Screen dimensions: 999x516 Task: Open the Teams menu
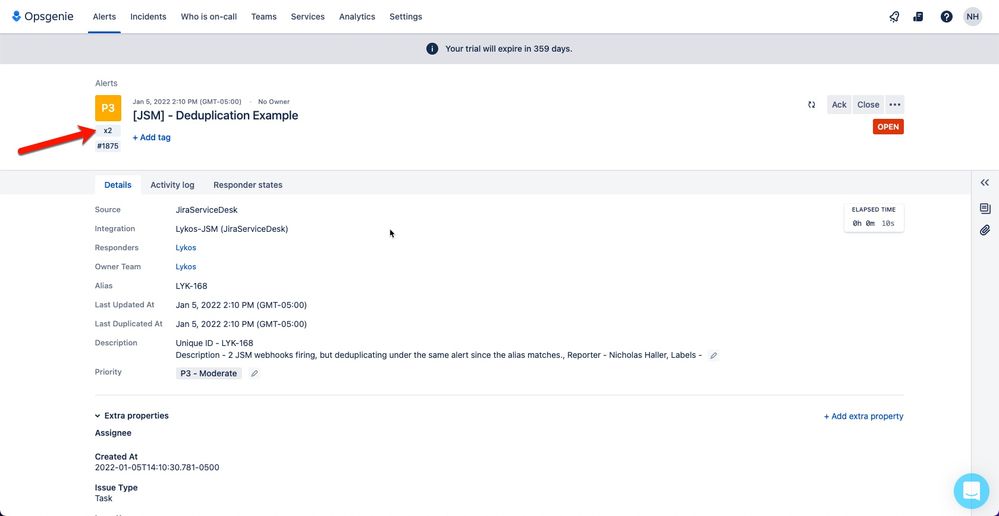coord(264,17)
